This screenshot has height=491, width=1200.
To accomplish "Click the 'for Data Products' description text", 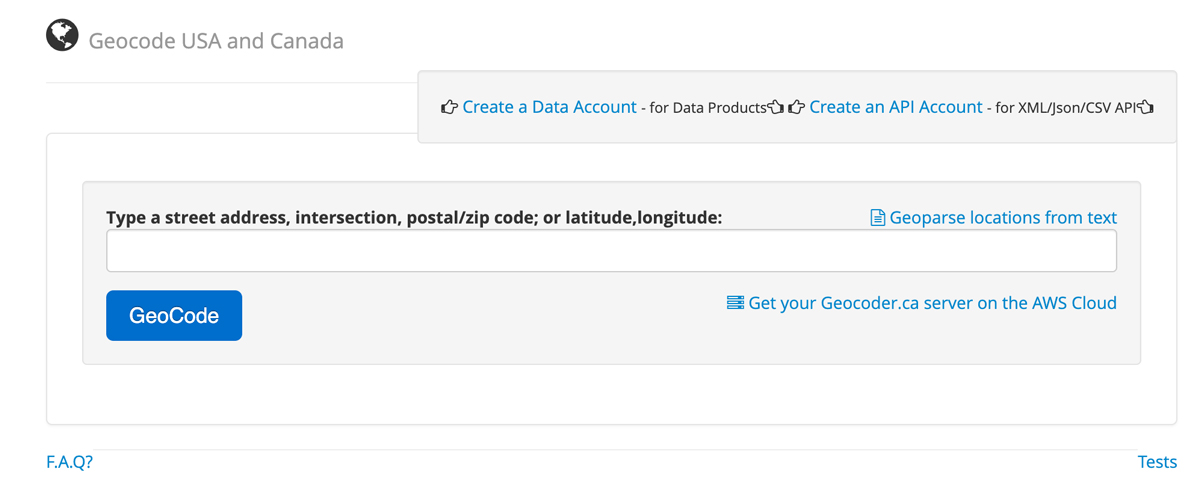I will coord(707,108).
